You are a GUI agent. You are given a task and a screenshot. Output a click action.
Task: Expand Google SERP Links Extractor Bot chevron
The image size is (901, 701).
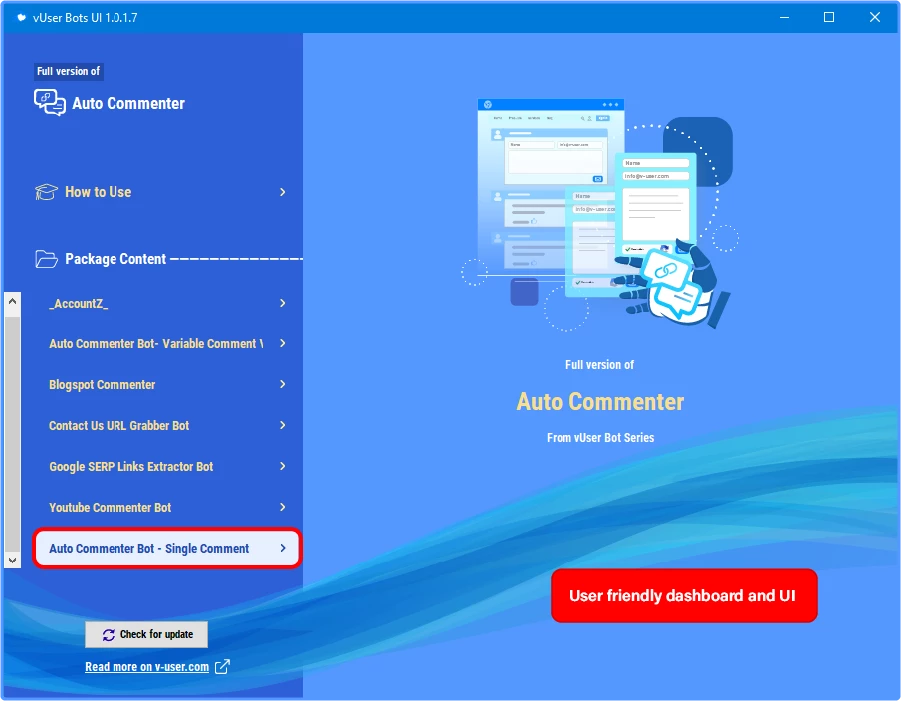point(283,466)
